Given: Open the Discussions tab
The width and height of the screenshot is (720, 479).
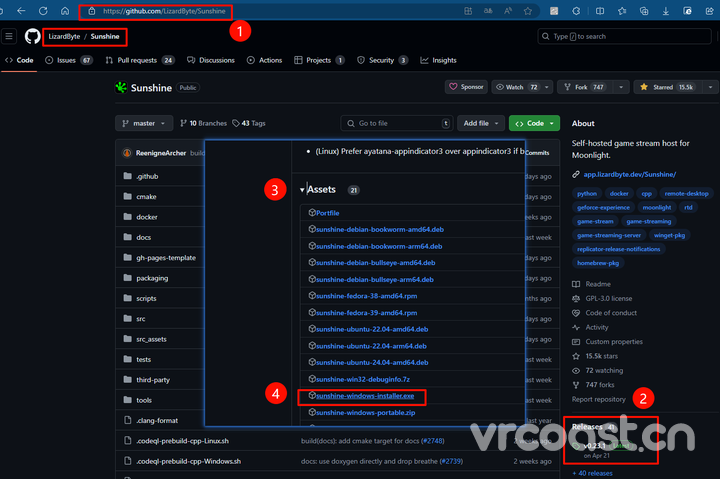Looking at the screenshot, I should (x=211, y=60).
